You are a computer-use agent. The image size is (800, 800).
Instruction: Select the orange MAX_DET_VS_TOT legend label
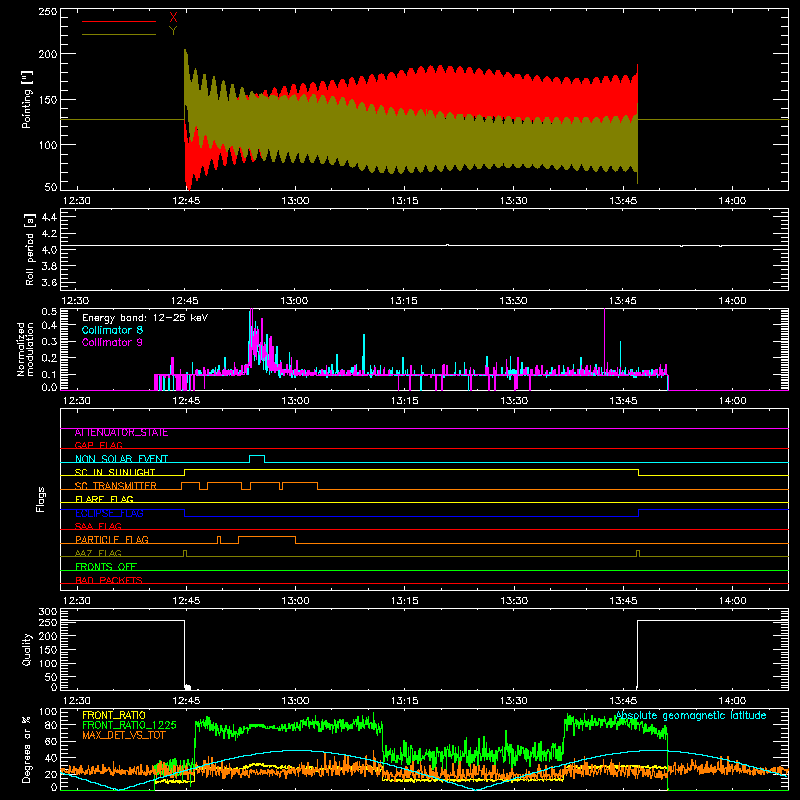point(124,735)
